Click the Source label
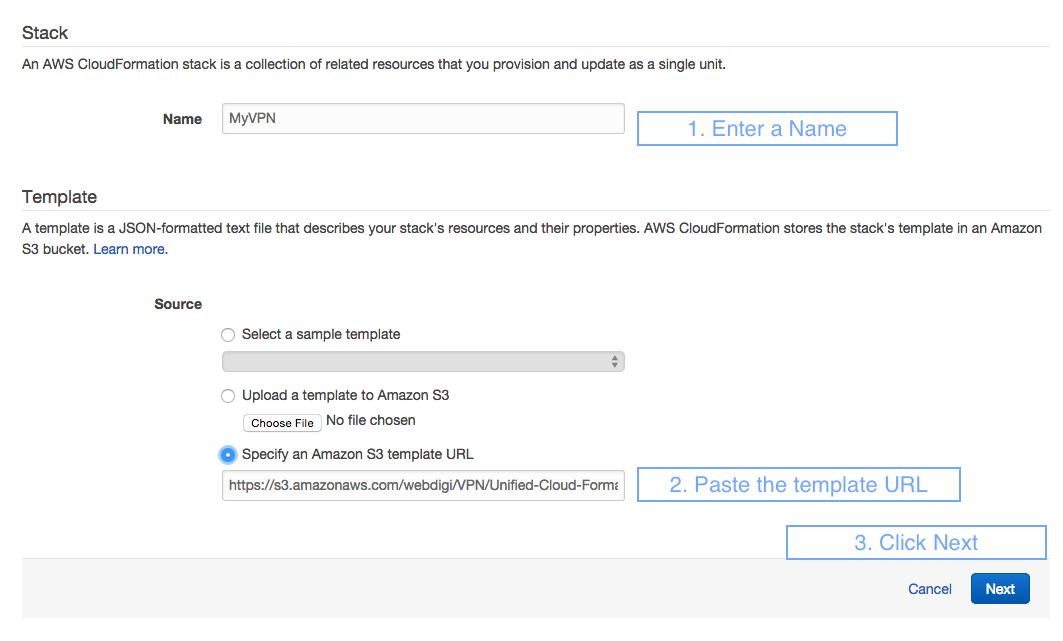Viewport: 1063px width, 641px height. point(177,303)
